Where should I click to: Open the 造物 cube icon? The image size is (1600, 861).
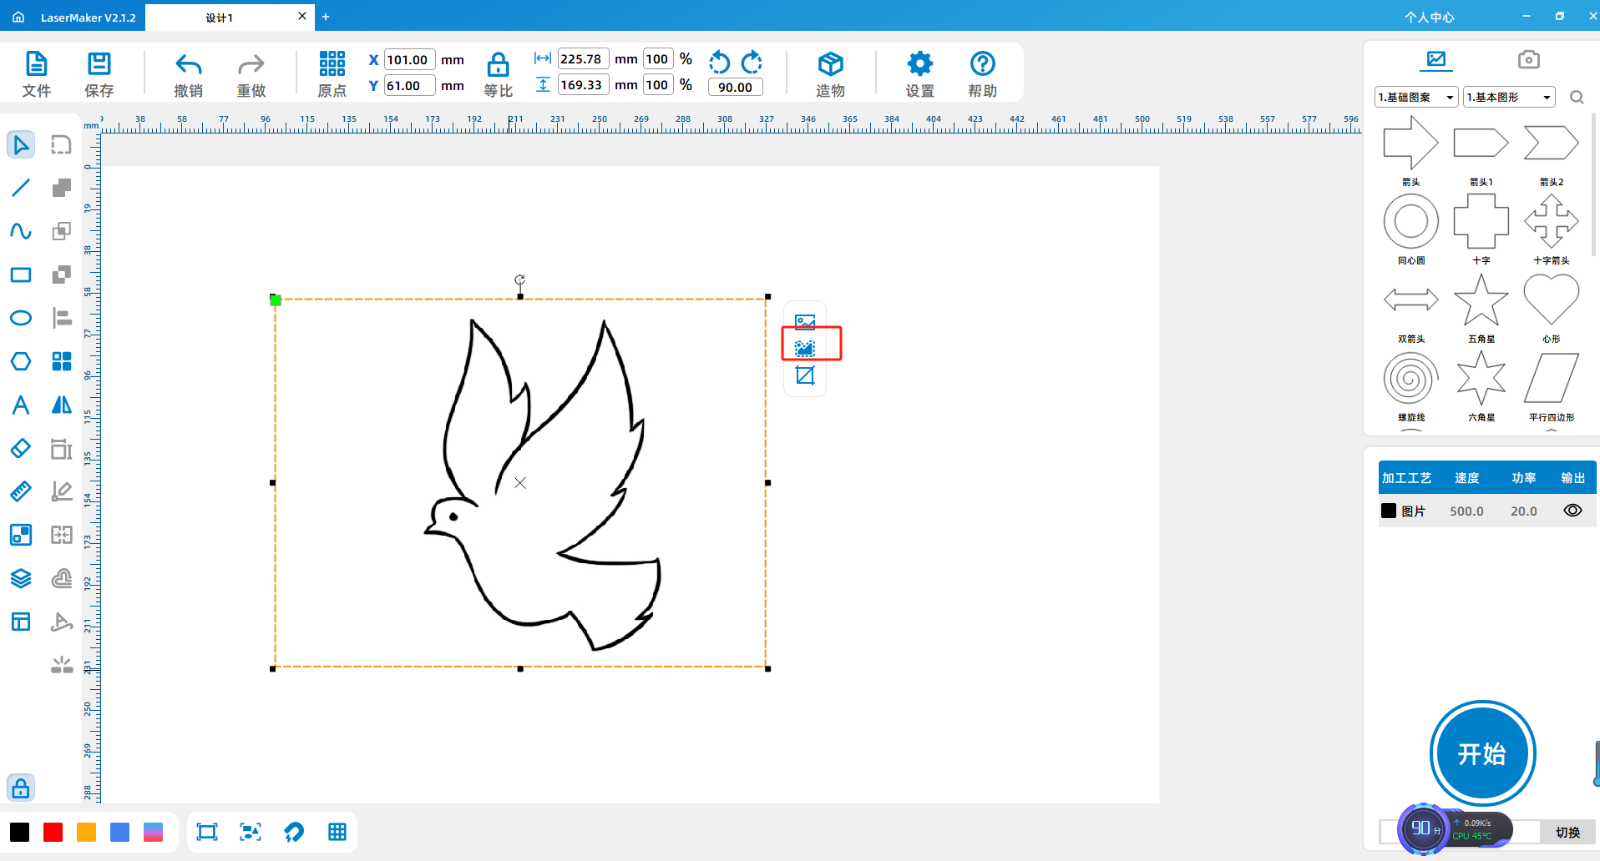pyautogui.click(x=830, y=75)
